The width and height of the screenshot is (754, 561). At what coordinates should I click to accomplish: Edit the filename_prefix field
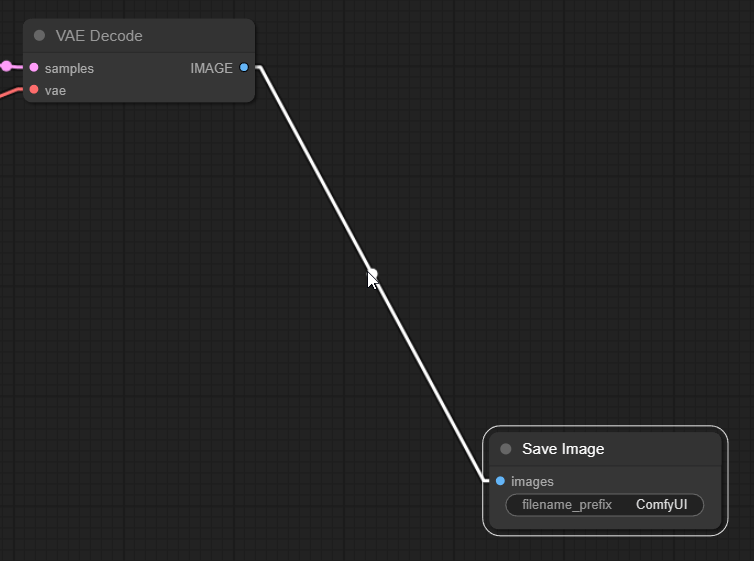coord(604,505)
